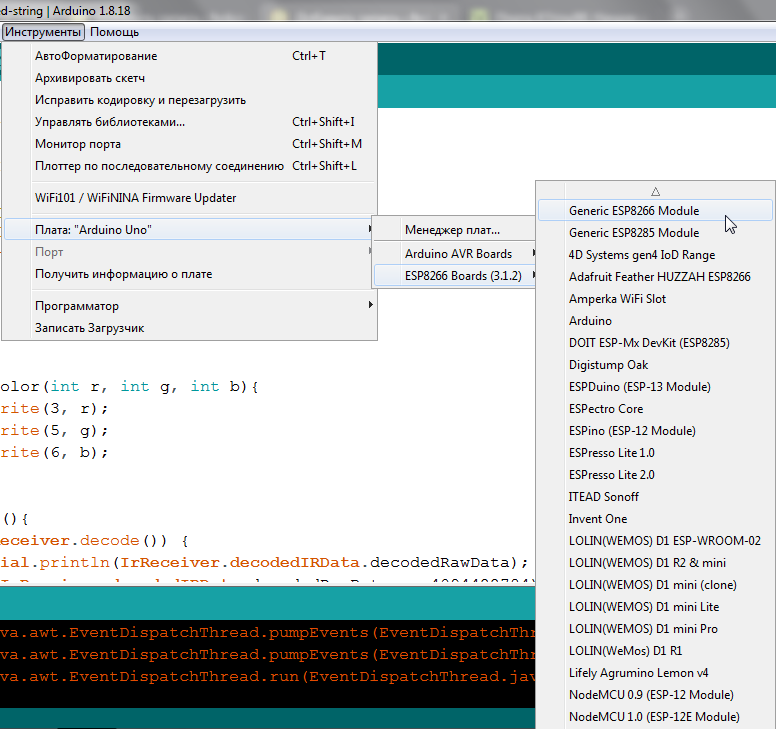Open the Помощь menu

[x=114, y=32]
